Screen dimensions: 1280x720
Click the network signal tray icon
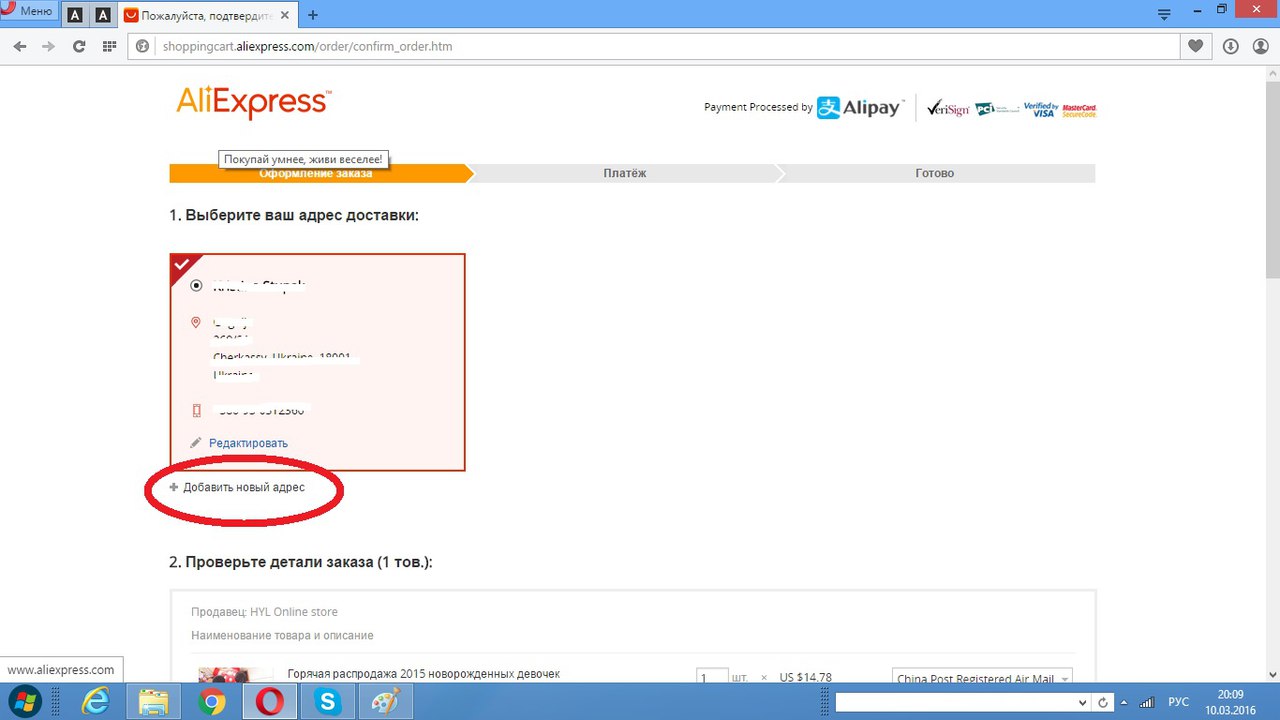(1147, 702)
